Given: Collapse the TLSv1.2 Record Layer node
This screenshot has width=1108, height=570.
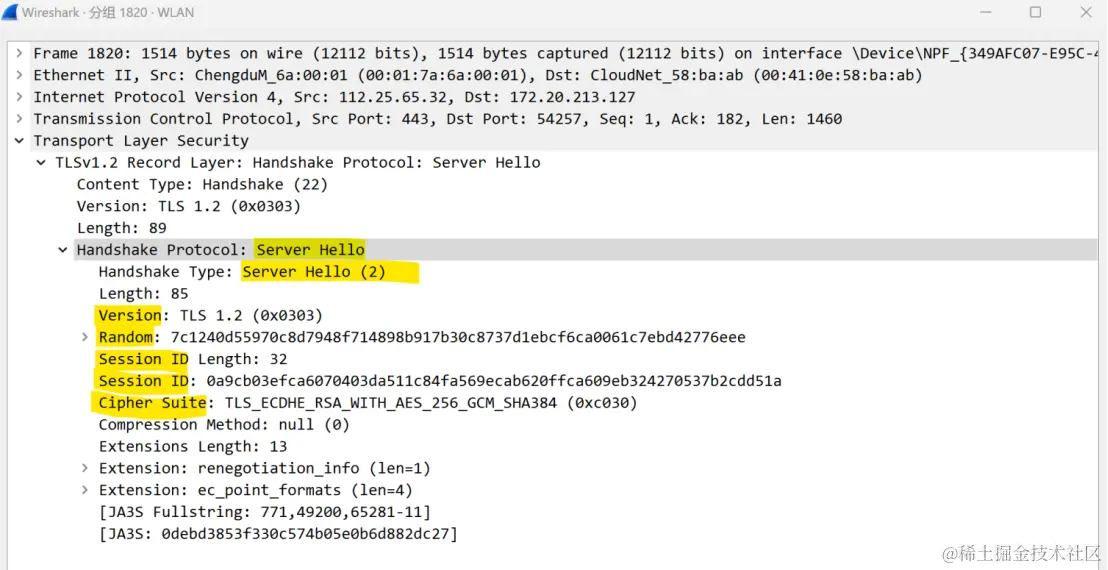Looking at the screenshot, I should click(41, 163).
